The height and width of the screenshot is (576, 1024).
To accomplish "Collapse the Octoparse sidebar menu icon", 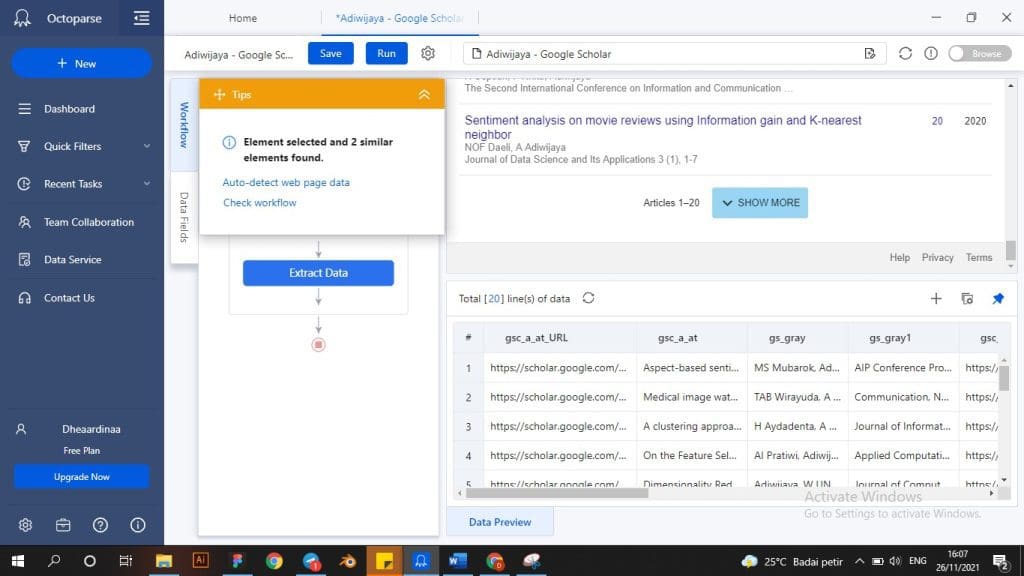I will coord(141,18).
